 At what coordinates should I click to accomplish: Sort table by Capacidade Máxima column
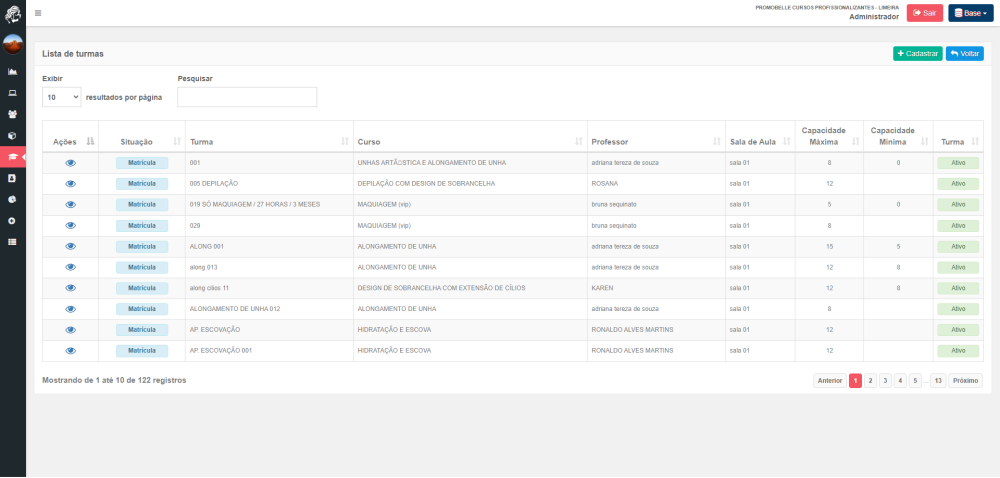coord(829,136)
